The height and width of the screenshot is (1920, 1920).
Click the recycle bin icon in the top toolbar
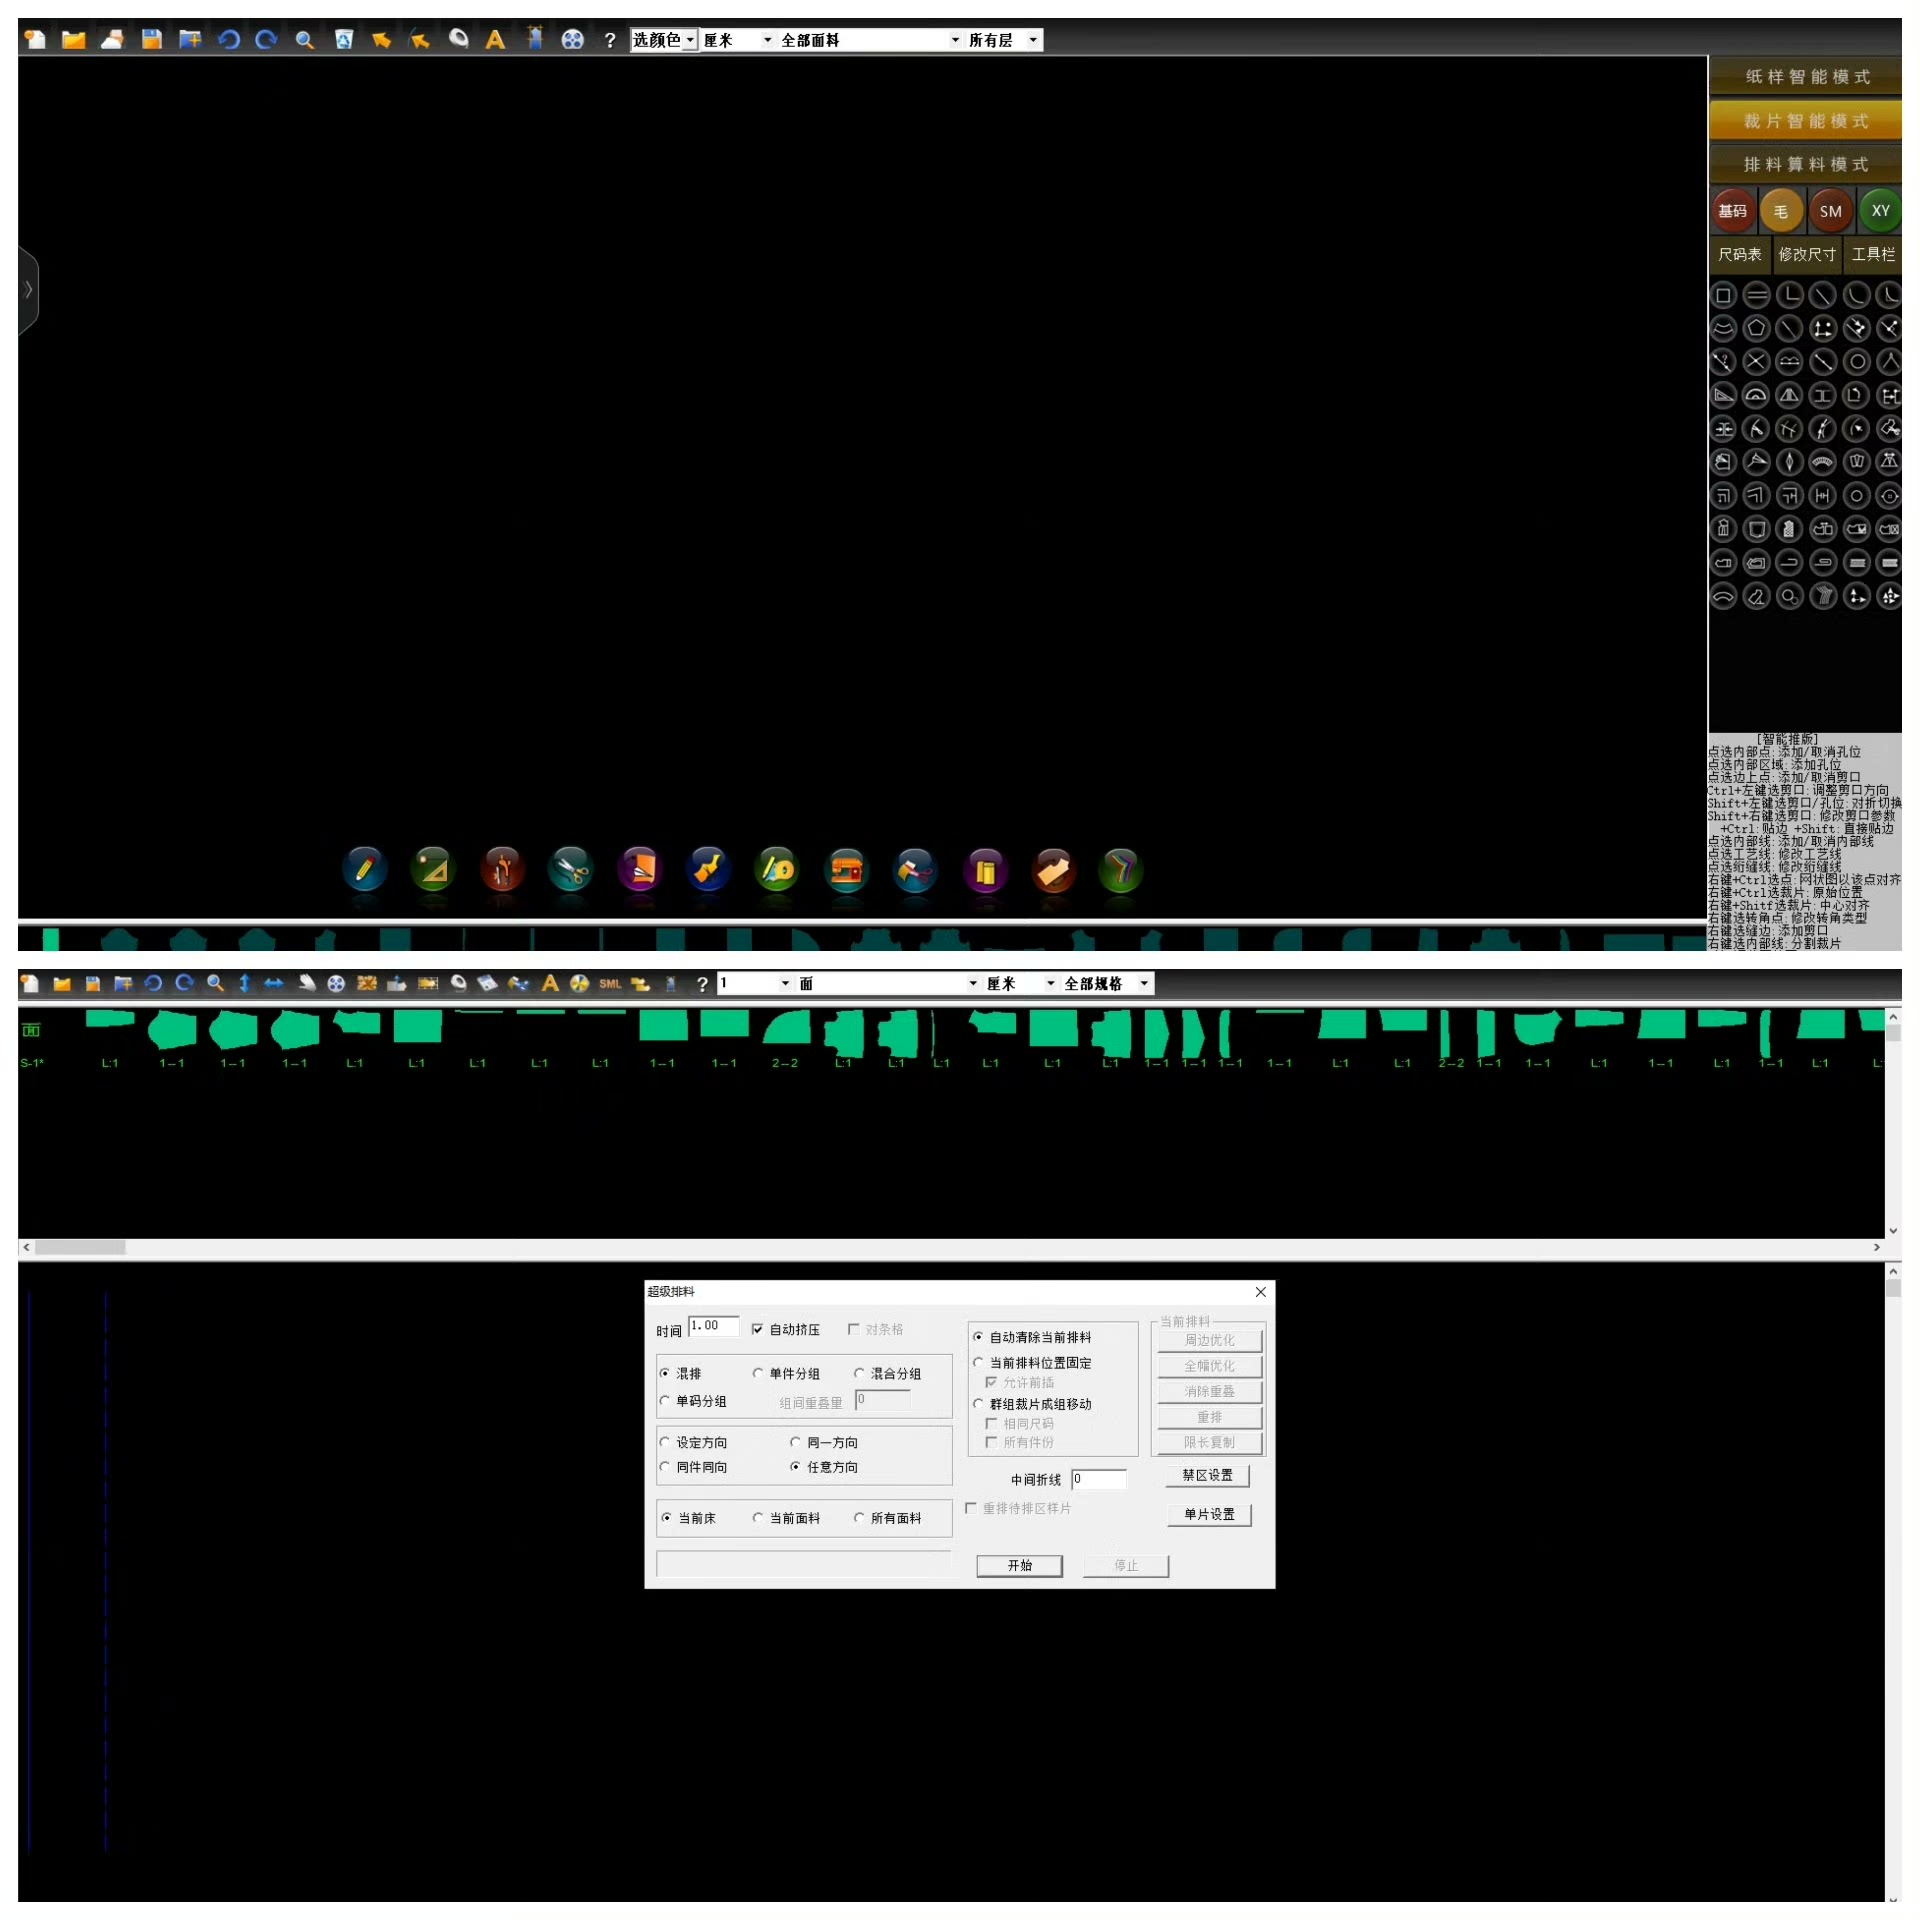pos(343,40)
